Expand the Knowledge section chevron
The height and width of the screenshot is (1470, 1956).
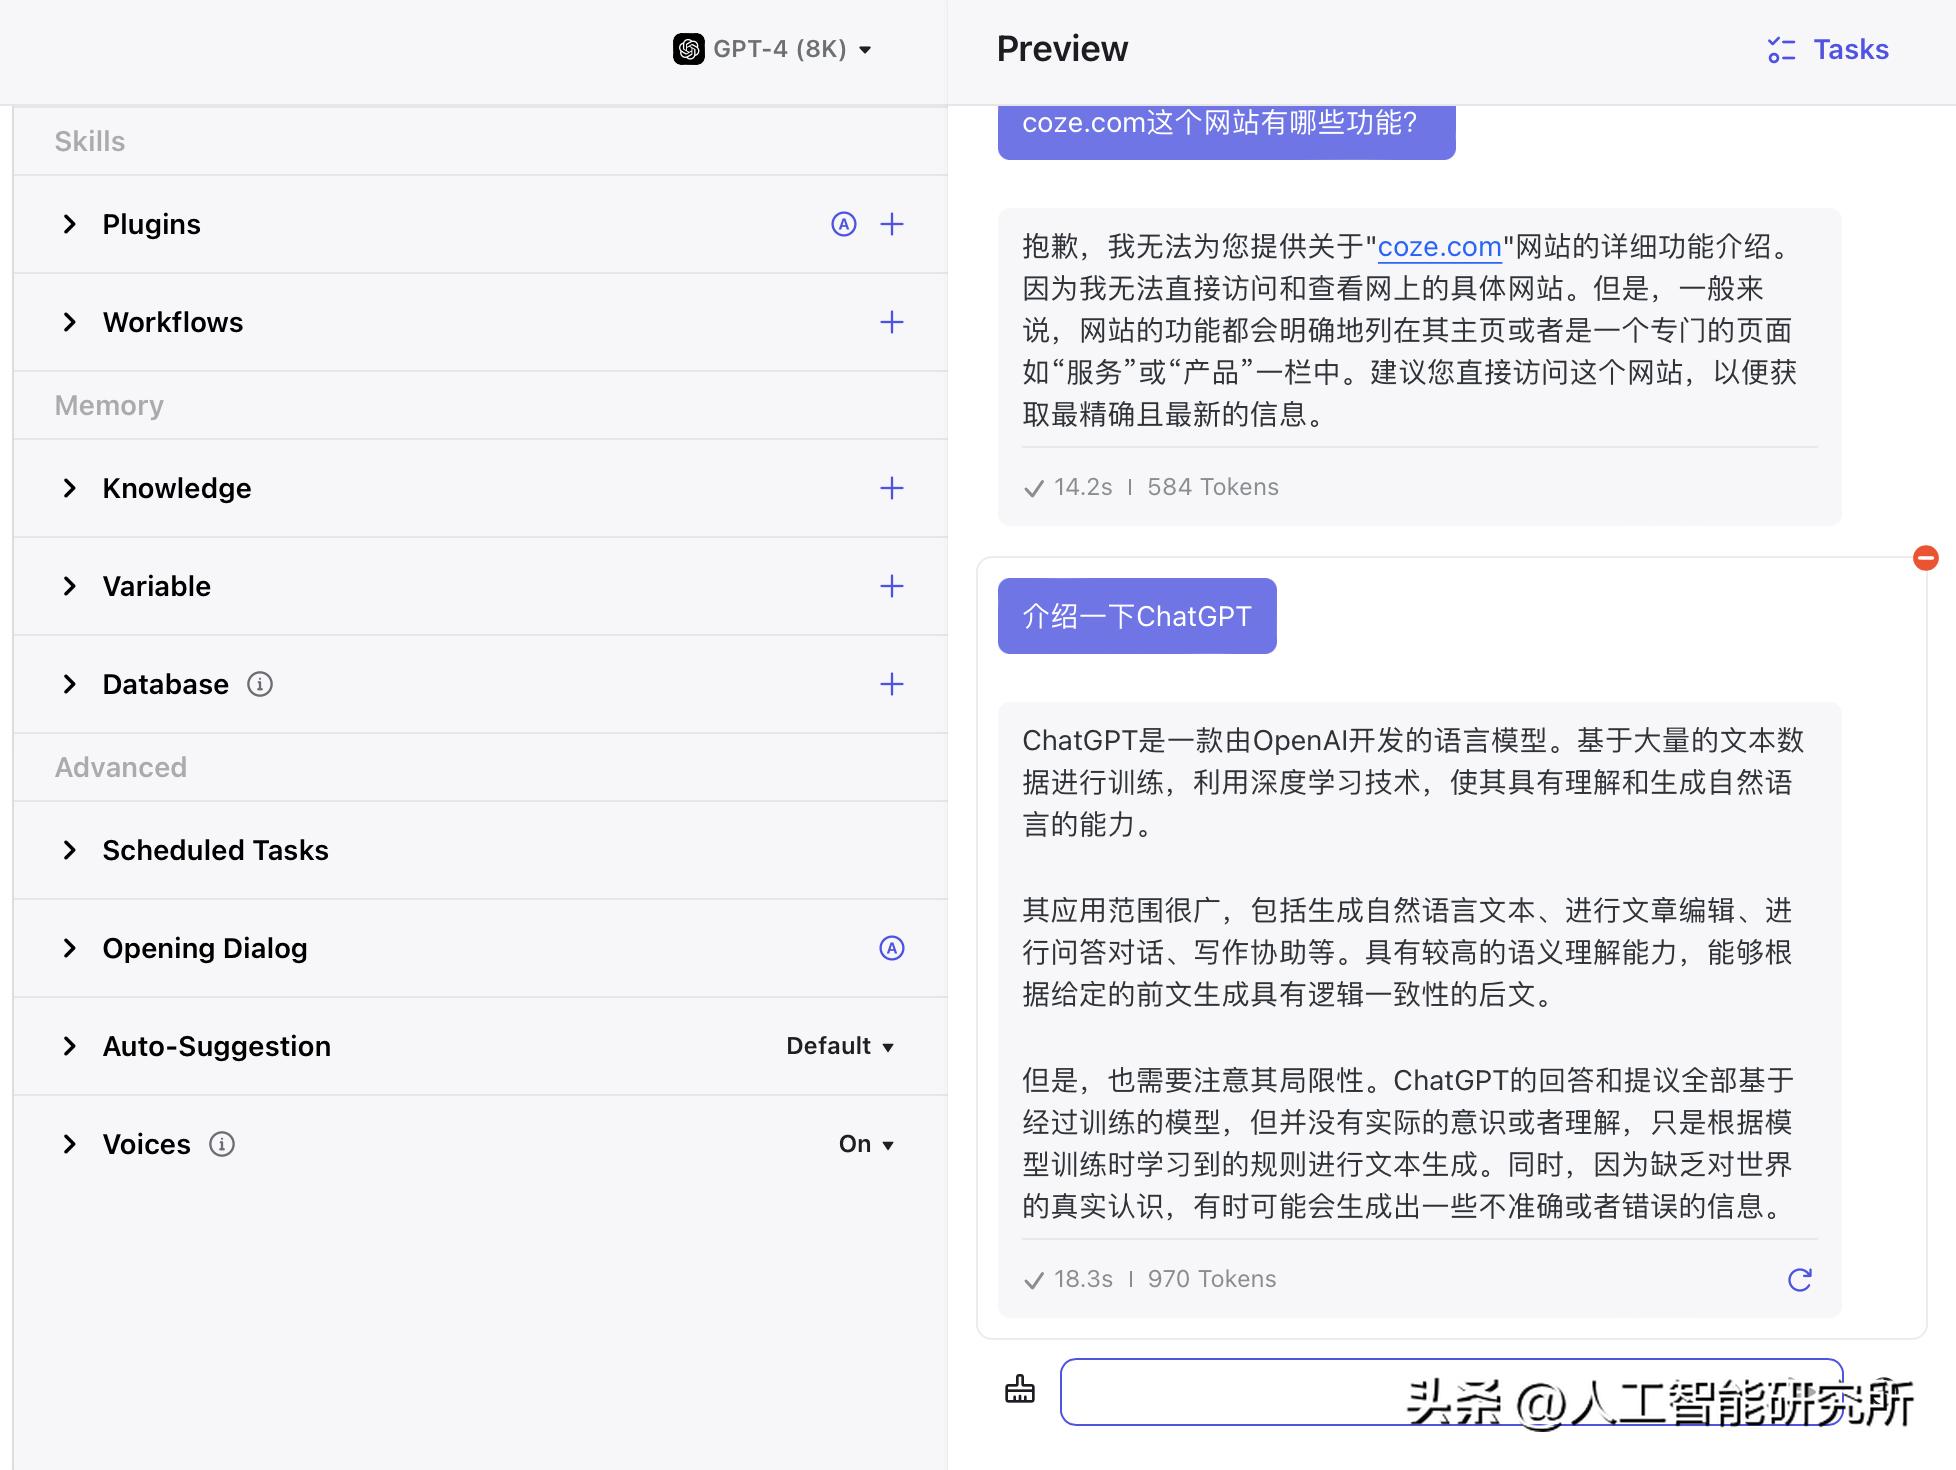[69, 488]
